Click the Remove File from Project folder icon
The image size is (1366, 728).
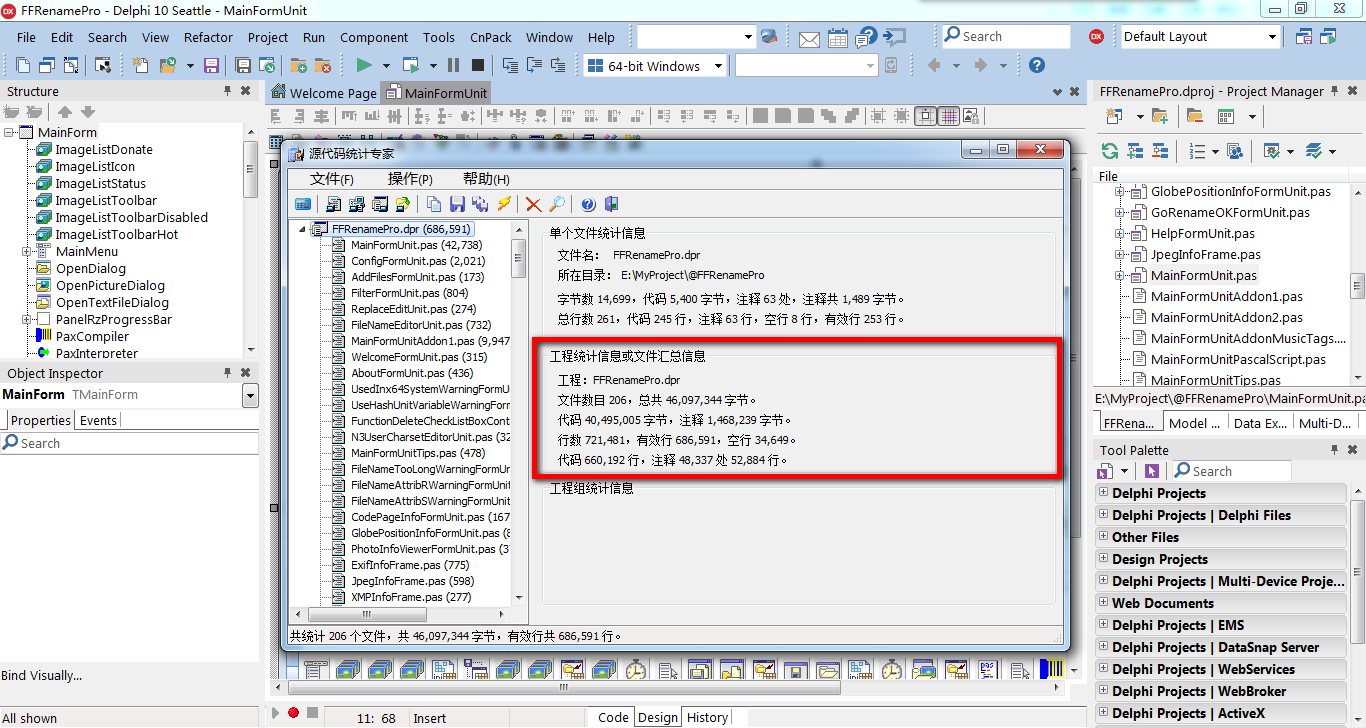click(x=322, y=65)
